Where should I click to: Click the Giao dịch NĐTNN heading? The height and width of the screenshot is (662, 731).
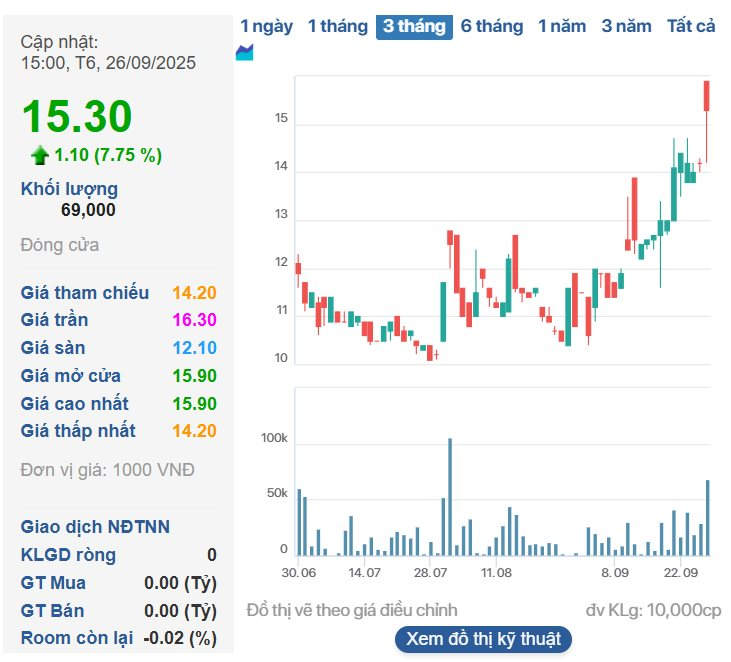[x=95, y=527]
